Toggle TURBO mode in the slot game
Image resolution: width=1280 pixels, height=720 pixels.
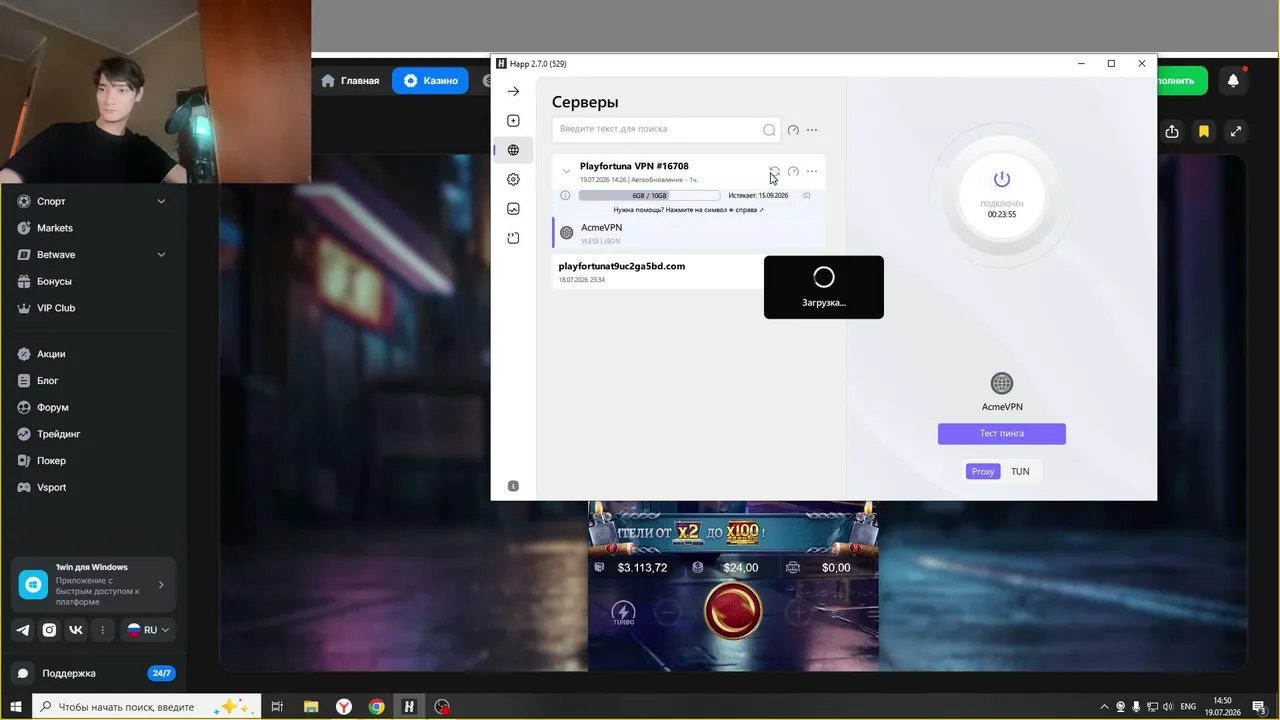click(623, 613)
